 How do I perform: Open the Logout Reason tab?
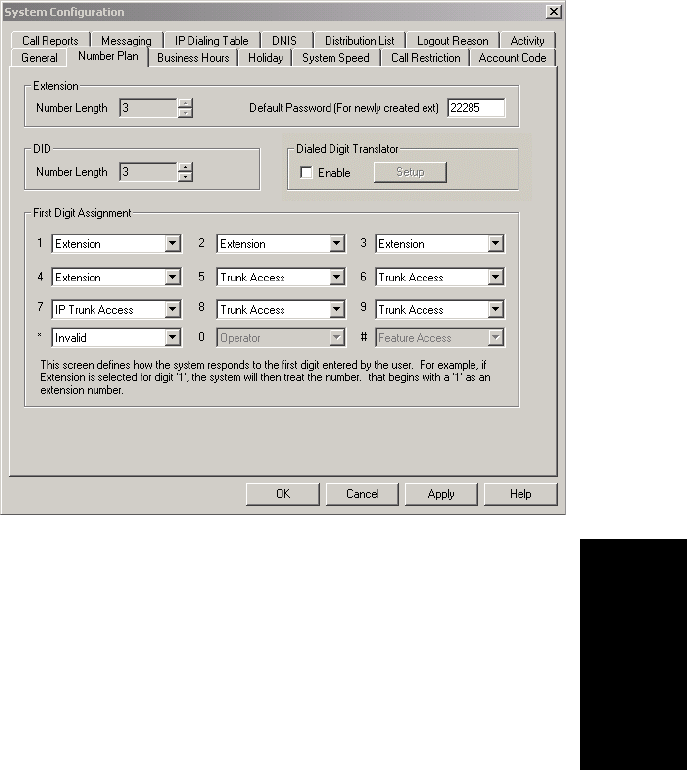tap(452, 40)
